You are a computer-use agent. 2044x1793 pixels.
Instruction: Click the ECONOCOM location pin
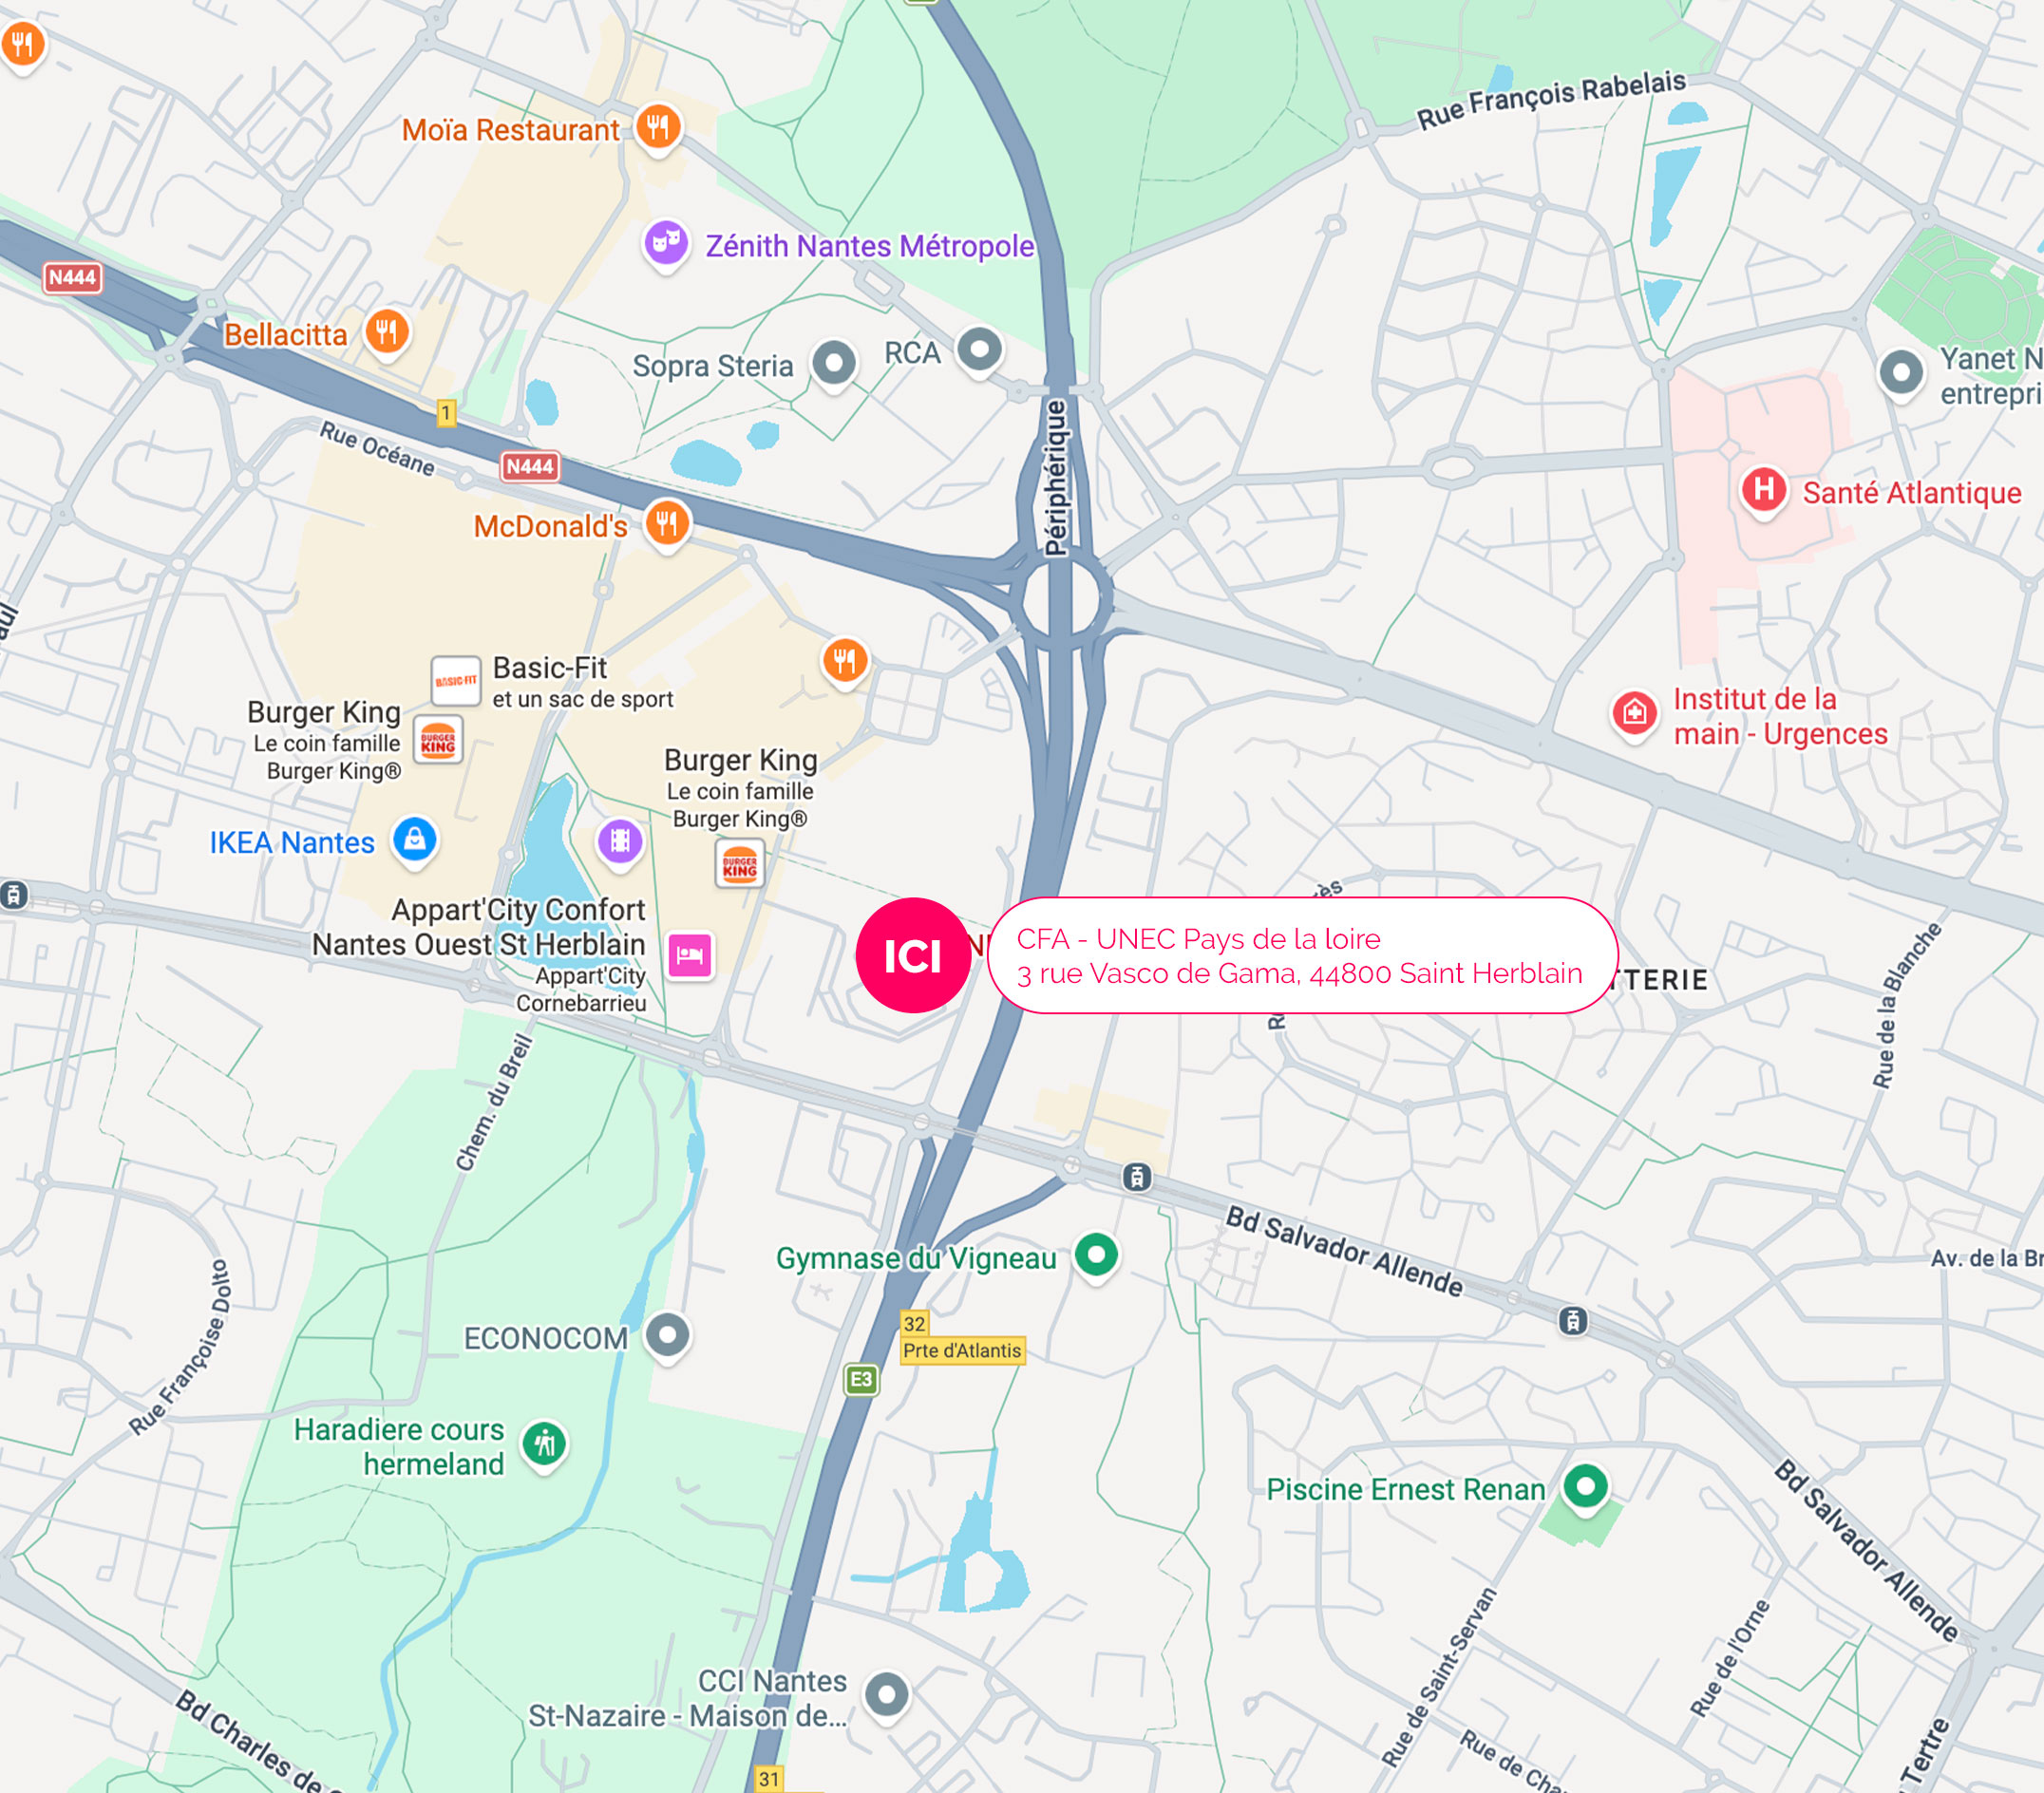pyautogui.click(x=668, y=1335)
